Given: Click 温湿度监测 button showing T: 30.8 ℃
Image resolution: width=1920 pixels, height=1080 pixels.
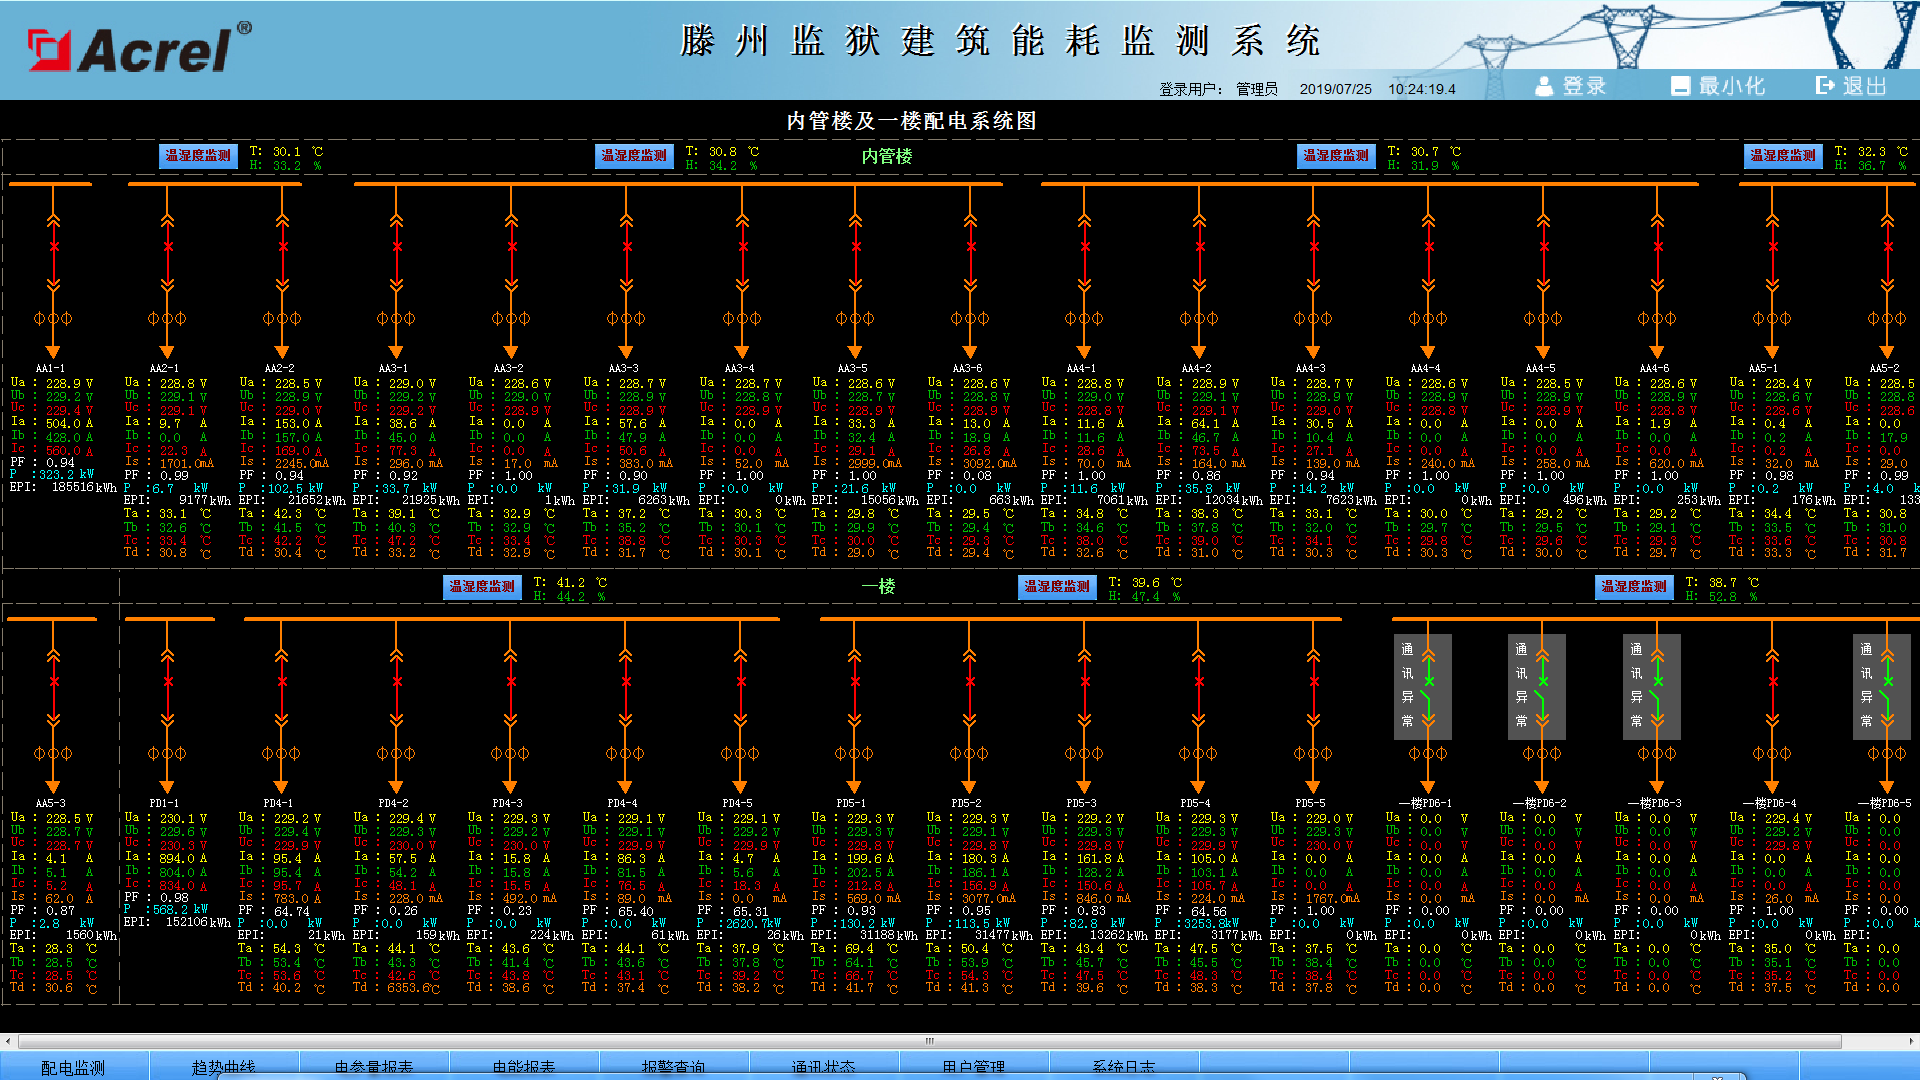Looking at the screenshot, I should [634, 156].
